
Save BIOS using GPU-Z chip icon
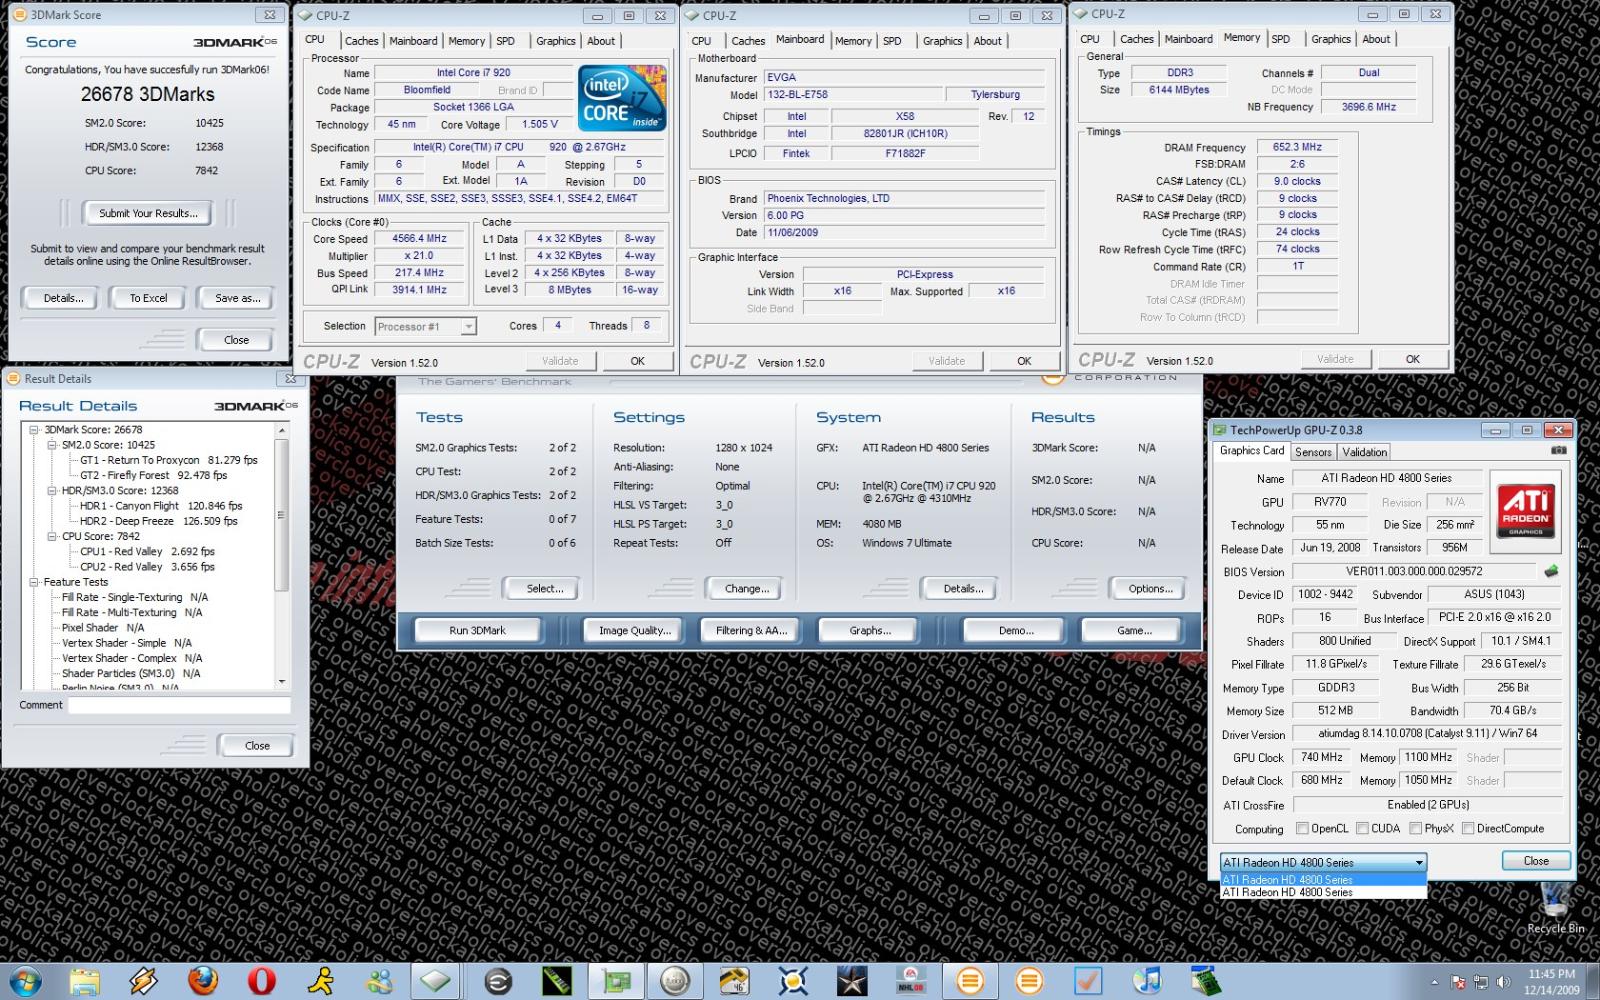(x=1551, y=572)
